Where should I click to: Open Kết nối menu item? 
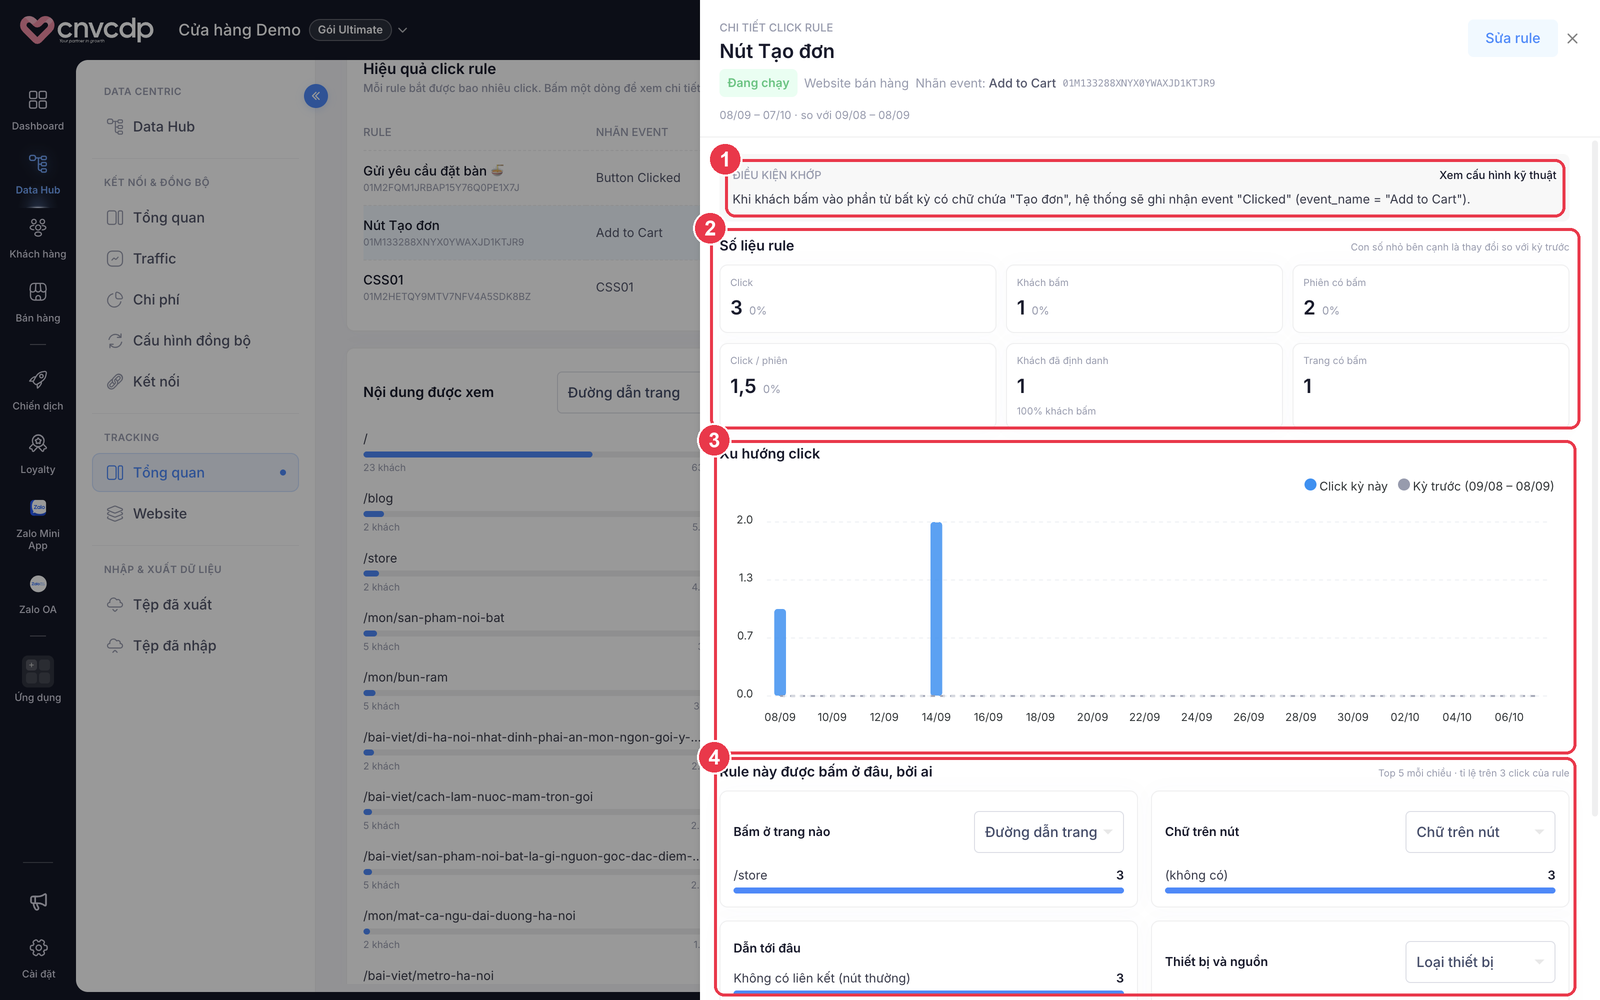[x=195, y=382]
